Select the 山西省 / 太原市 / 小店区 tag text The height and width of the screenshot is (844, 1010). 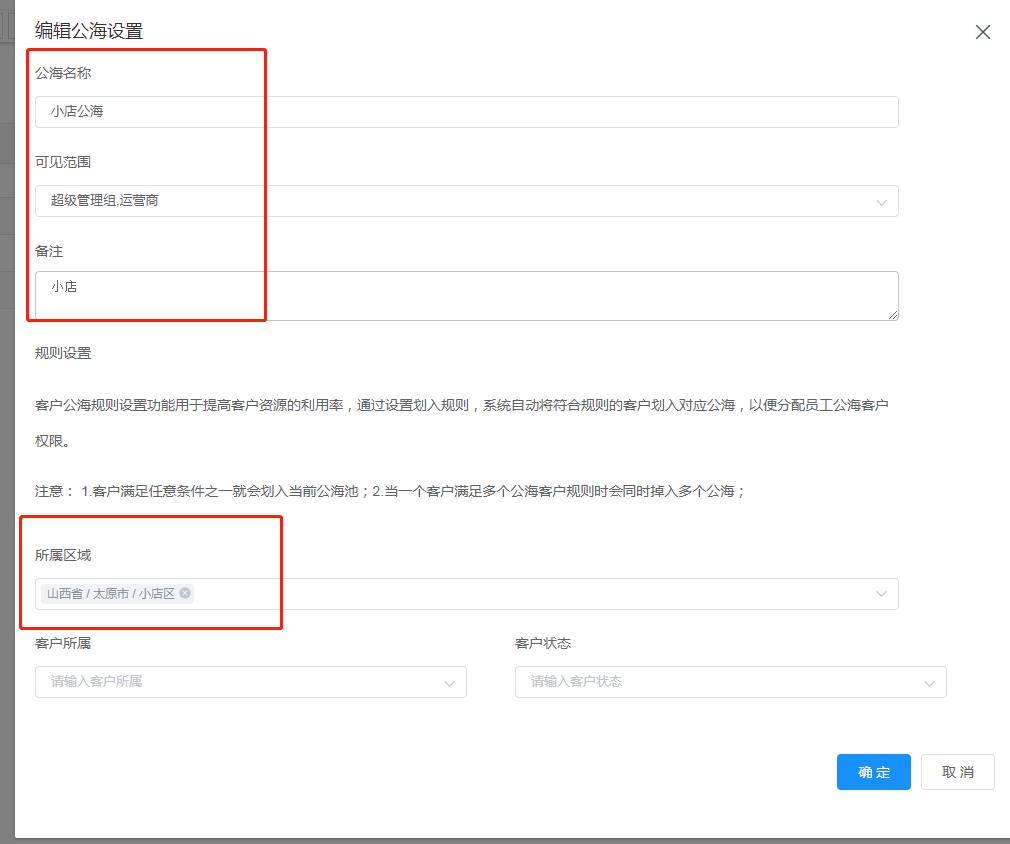(110, 594)
